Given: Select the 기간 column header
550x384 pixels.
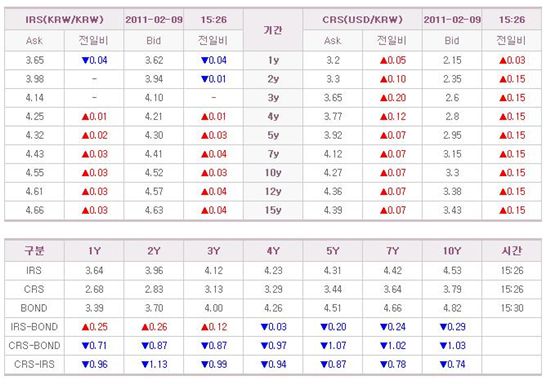Looking at the screenshot, I should [273, 30].
